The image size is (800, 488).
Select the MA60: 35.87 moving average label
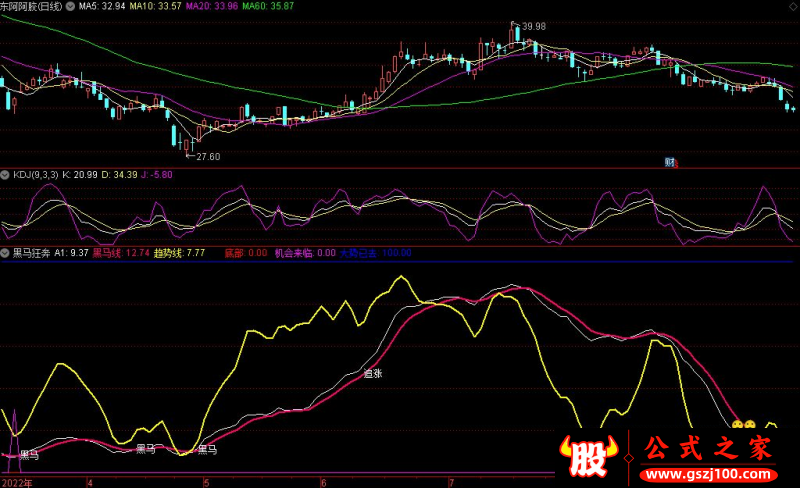[x=268, y=6]
